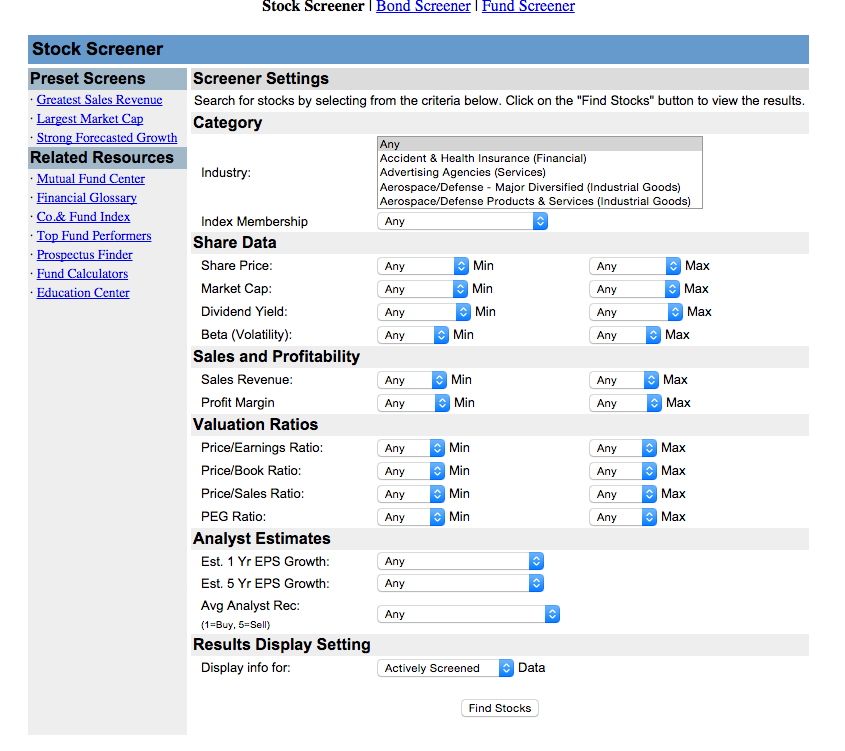
Task: Open the Co.& Fund Index link
Action: click(x=84, y=217)
